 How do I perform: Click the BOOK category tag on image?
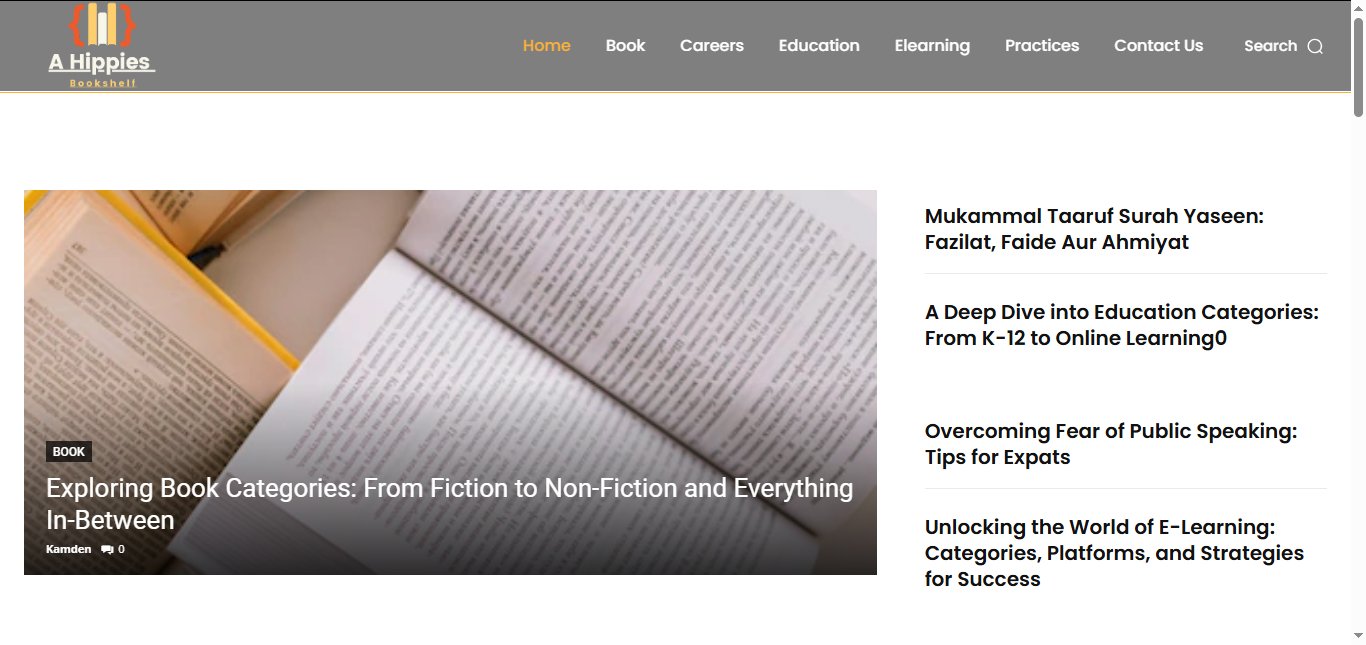(x=69, y=452)
